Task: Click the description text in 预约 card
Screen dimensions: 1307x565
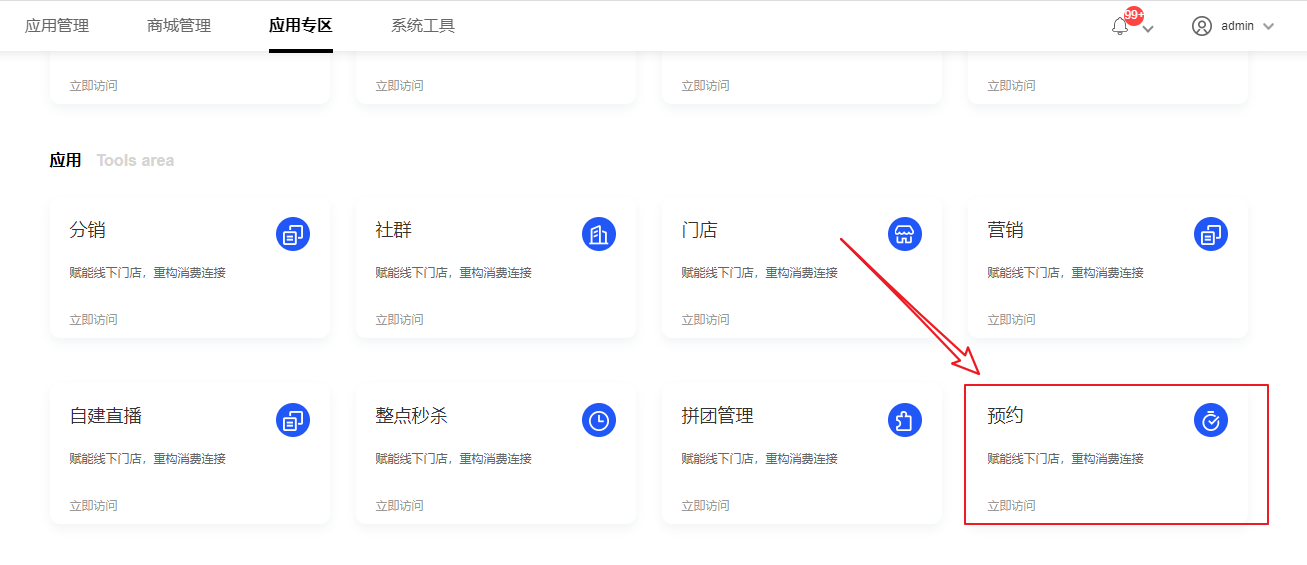Action: [1066, 459]
